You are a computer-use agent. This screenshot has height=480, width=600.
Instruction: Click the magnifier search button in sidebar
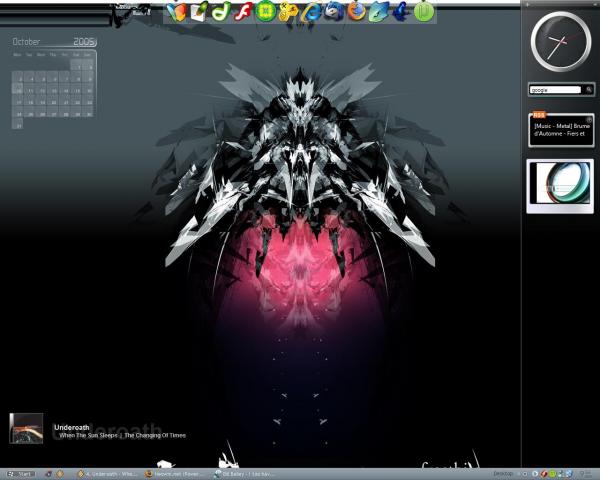[x=589, y=89]
